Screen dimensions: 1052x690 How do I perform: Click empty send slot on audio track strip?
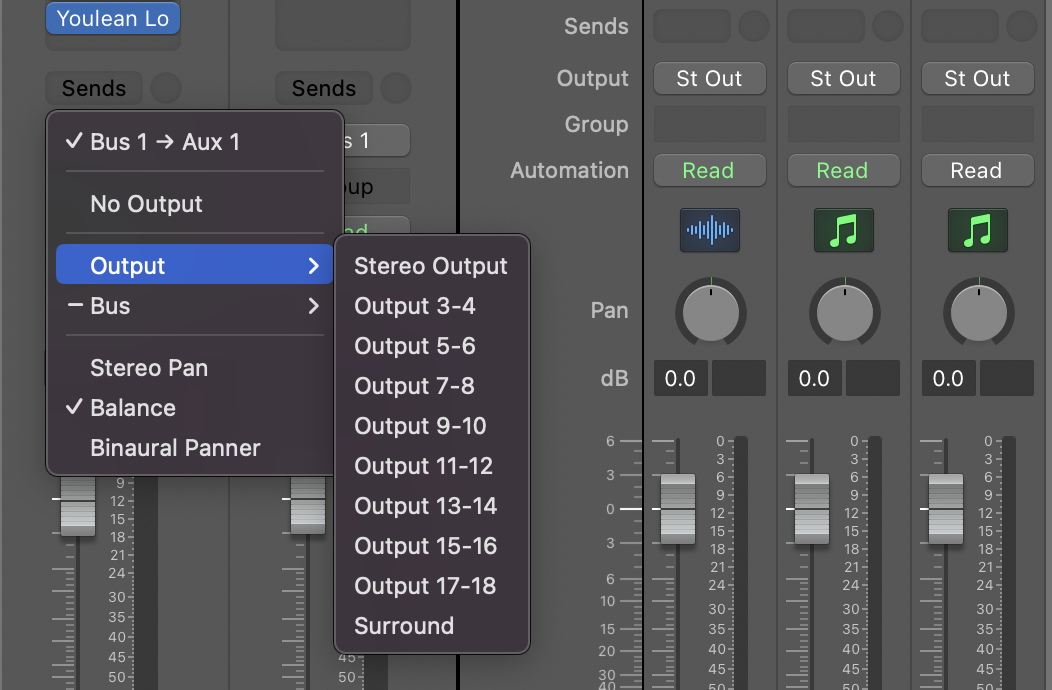(x=692, y=26)
